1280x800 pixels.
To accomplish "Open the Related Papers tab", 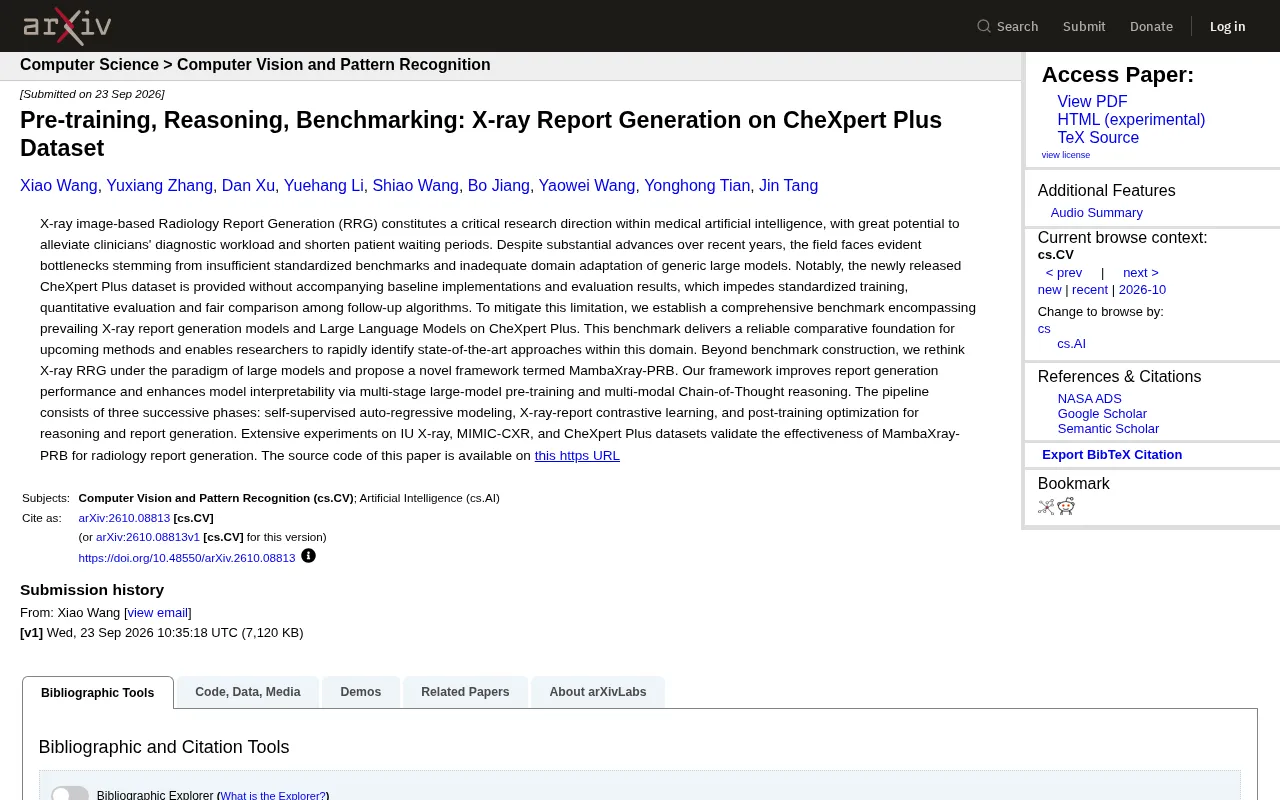I will click(465, 692).
